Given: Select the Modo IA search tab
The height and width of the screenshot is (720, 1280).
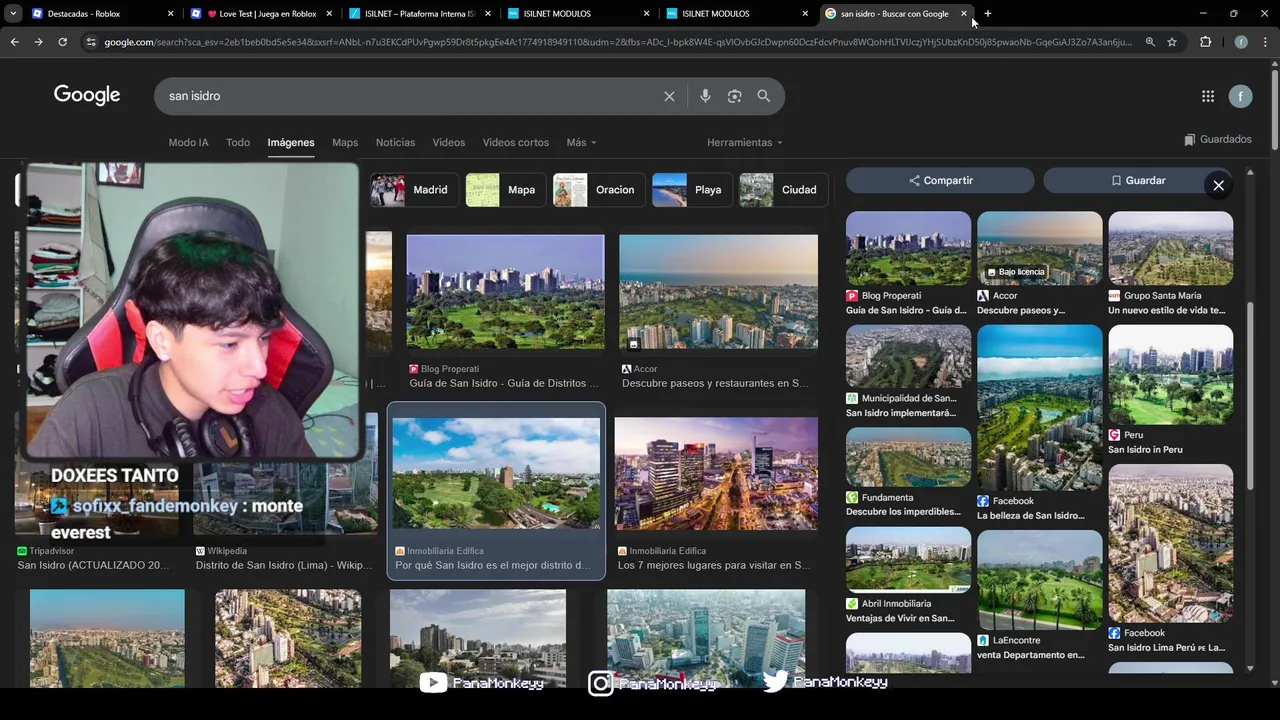Looking at the screenshot, I should (x=188, y=142).
